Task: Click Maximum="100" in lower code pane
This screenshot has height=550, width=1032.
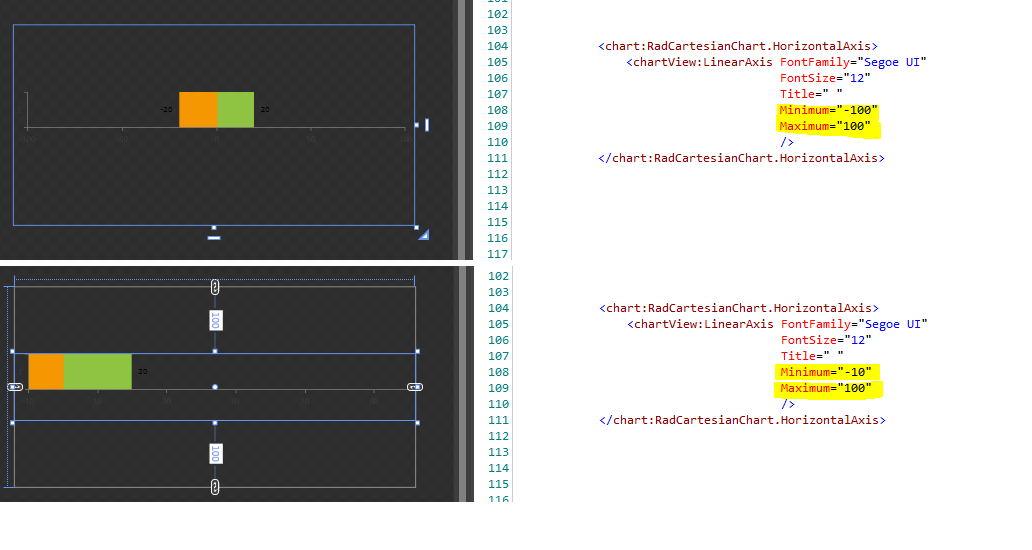Action: 826,388
